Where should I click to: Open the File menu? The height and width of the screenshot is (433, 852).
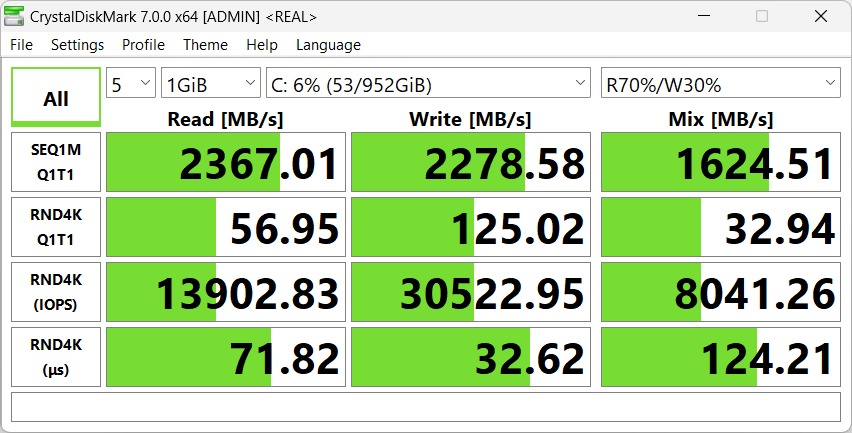pyautogui.click(x=21, y=45)
